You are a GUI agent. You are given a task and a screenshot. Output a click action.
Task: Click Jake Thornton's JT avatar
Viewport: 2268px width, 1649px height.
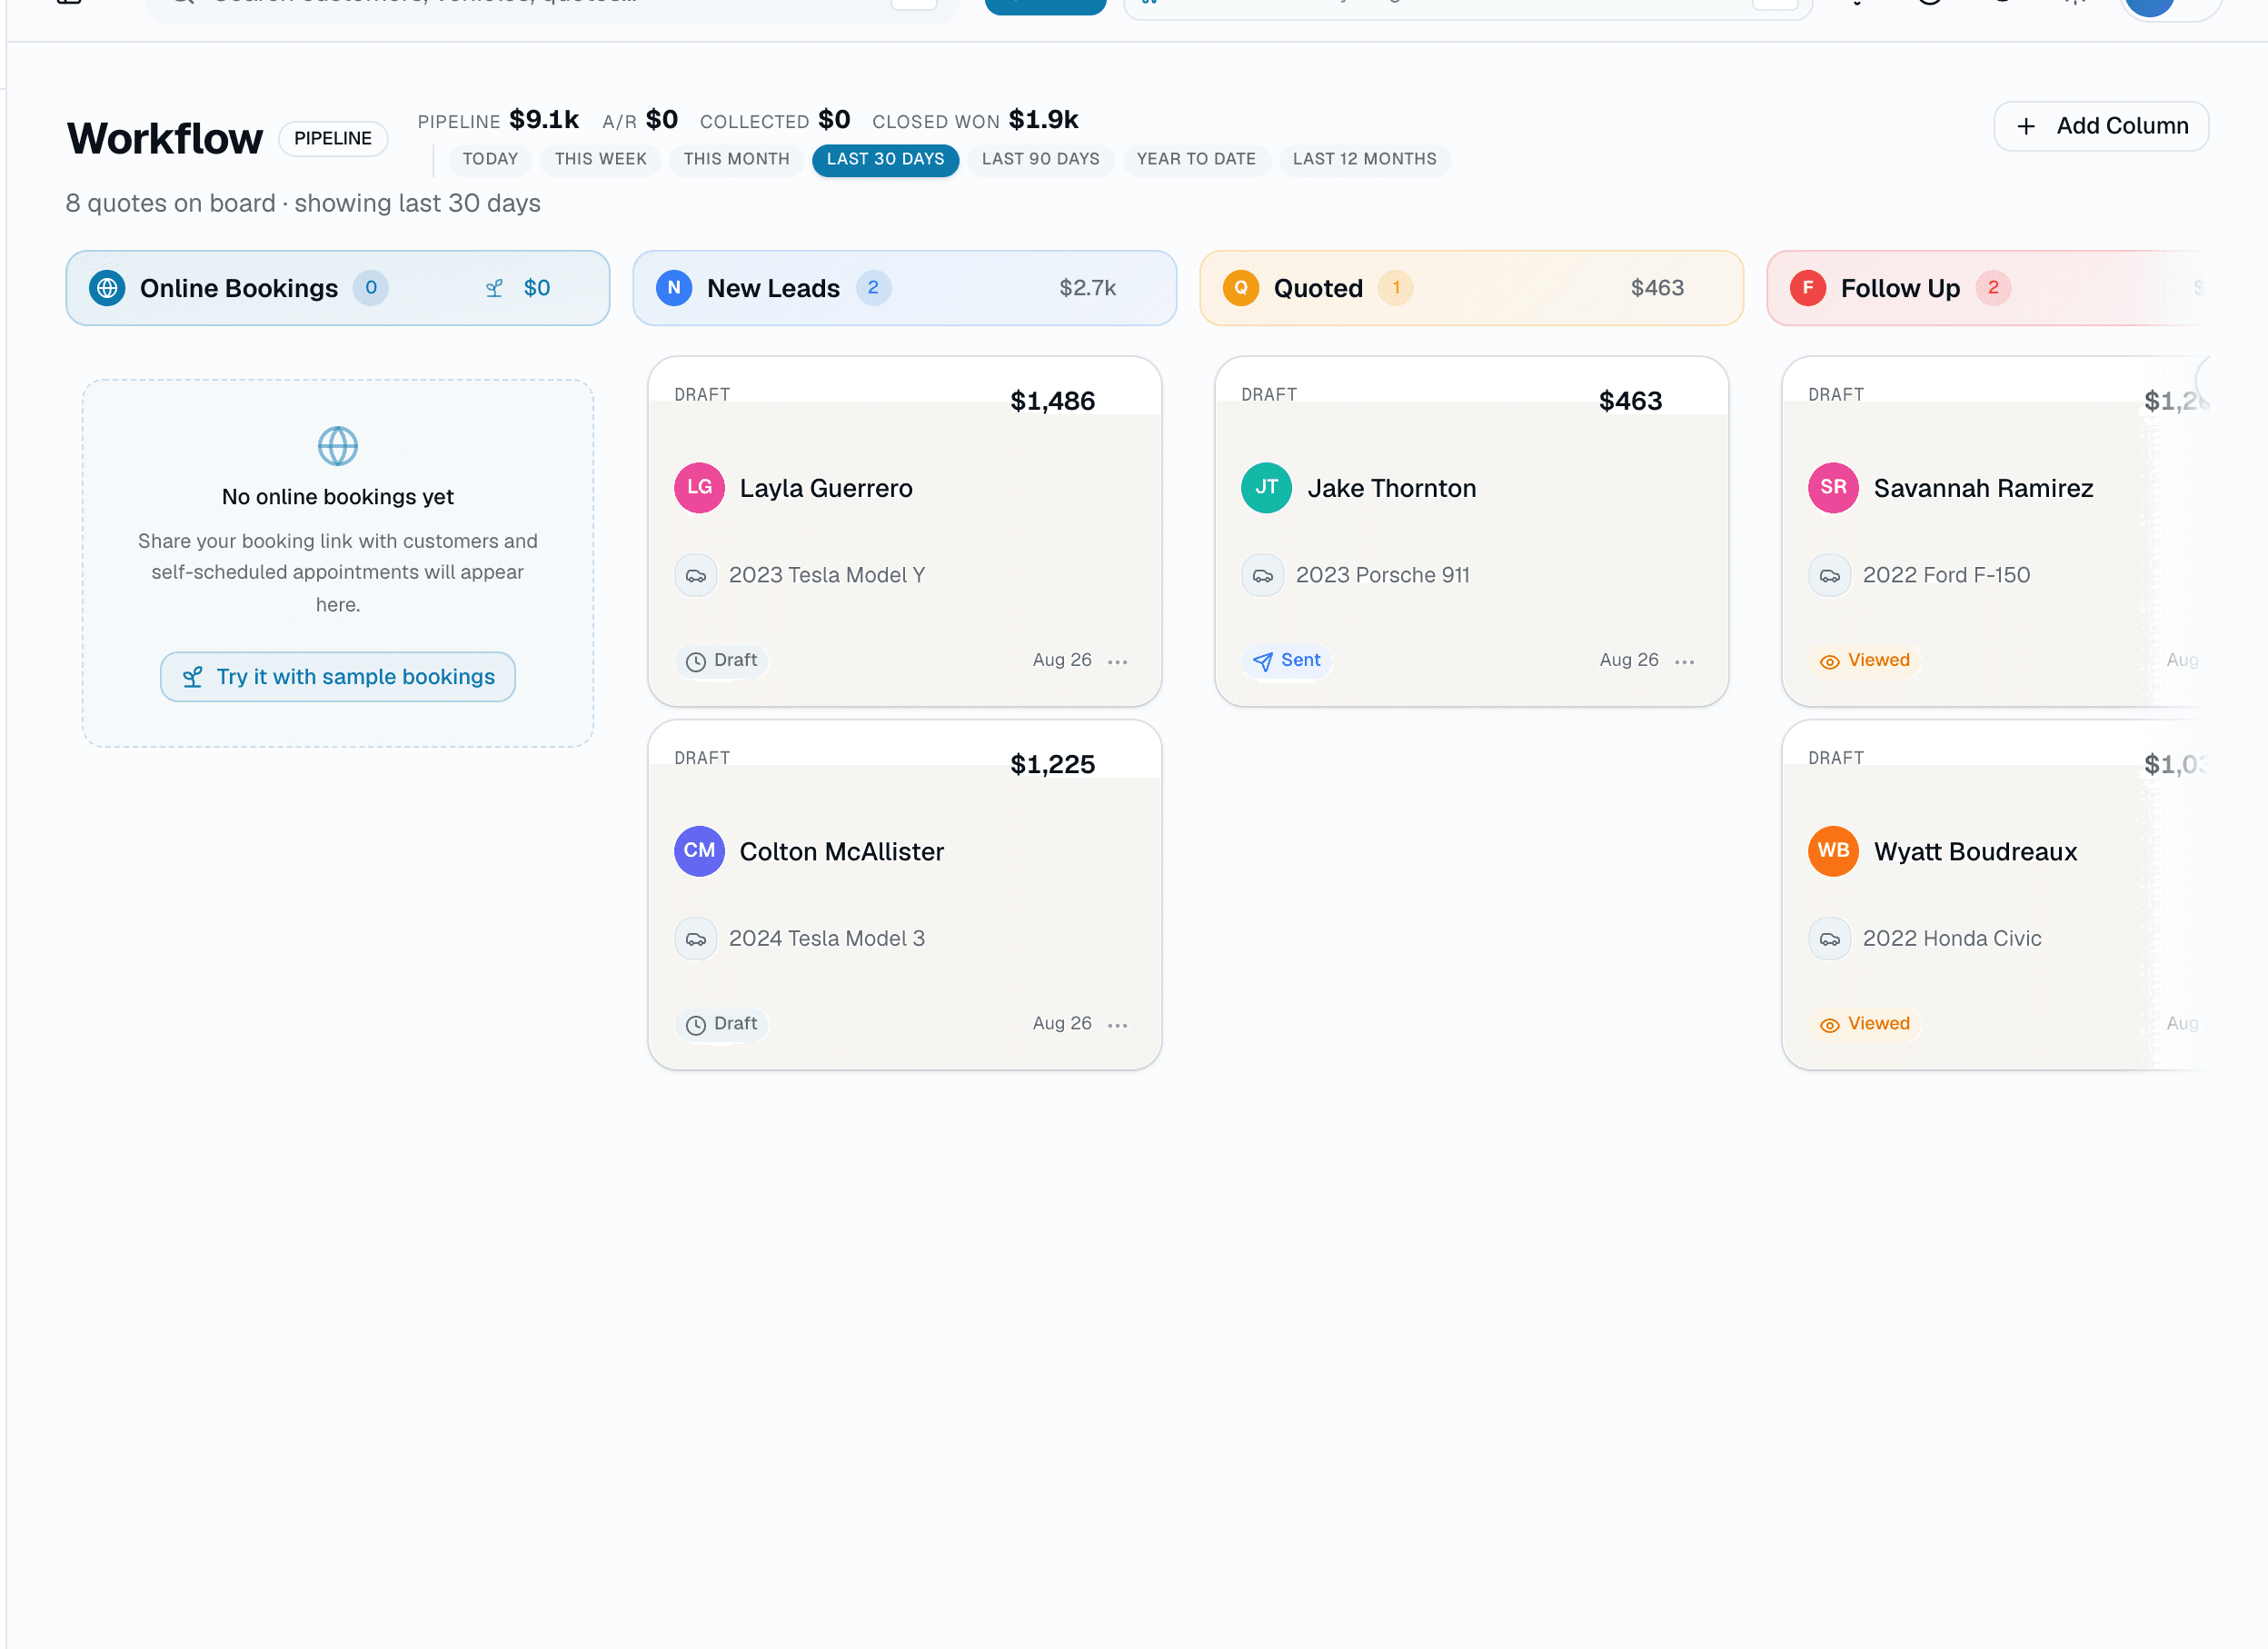click(x=1266, y=488)
